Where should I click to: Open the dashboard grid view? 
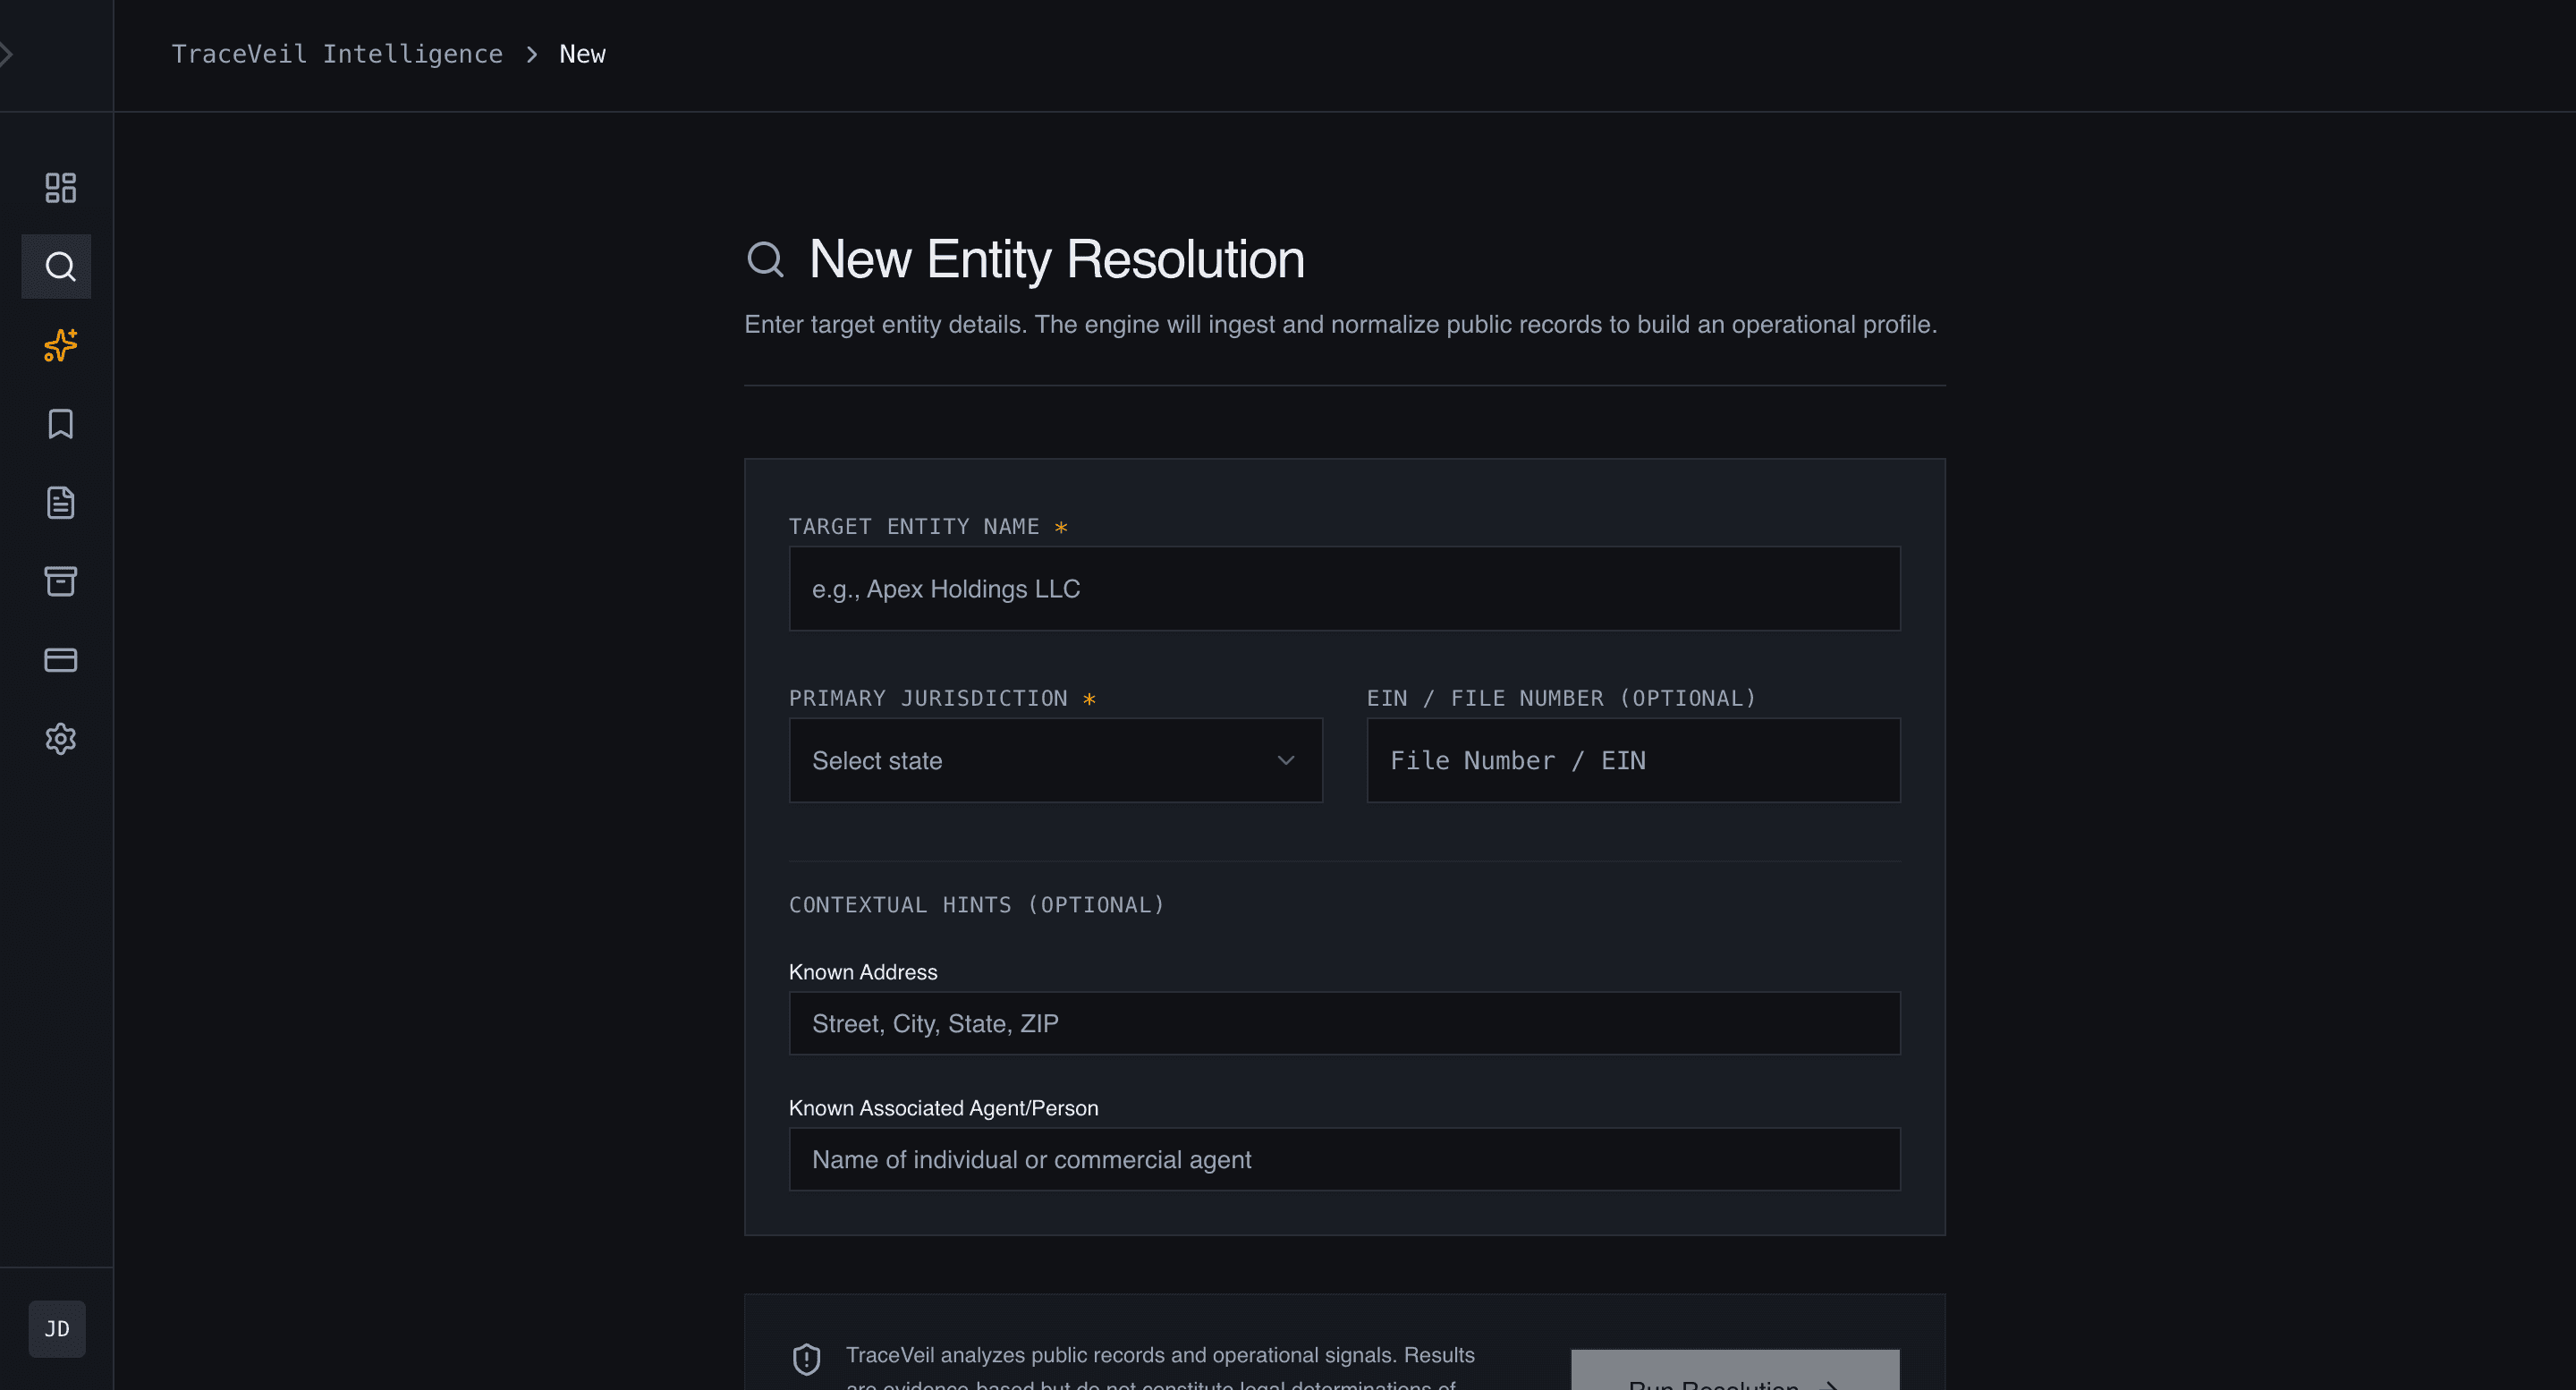[59, 187]
